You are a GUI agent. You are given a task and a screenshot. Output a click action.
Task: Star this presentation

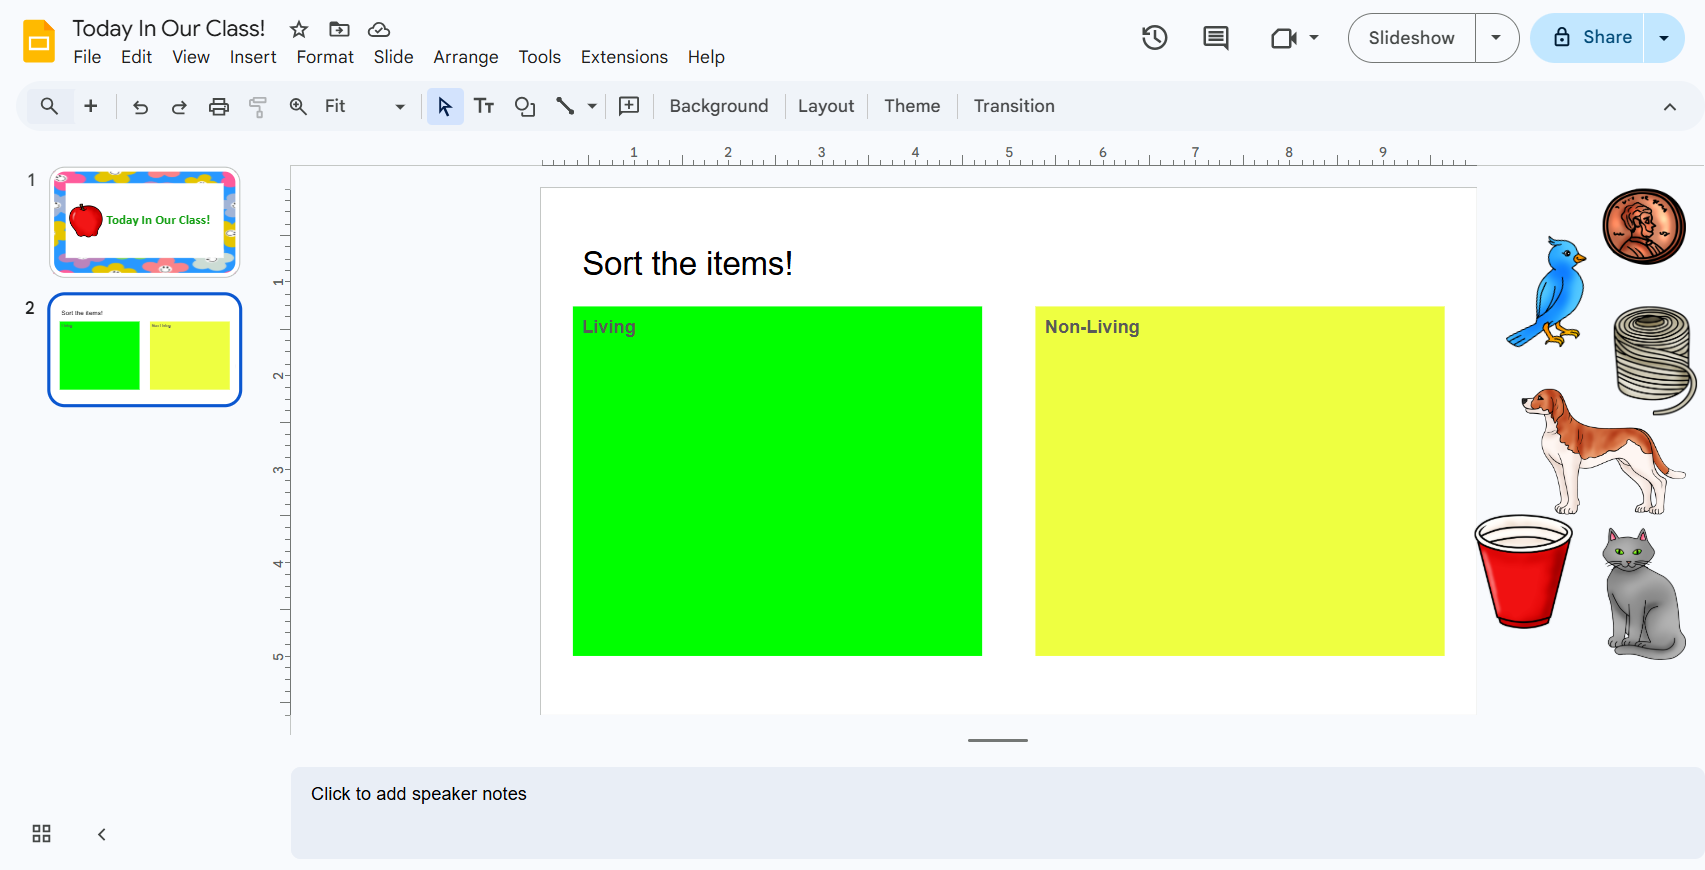pyautogui.click(x=298, y=29)
